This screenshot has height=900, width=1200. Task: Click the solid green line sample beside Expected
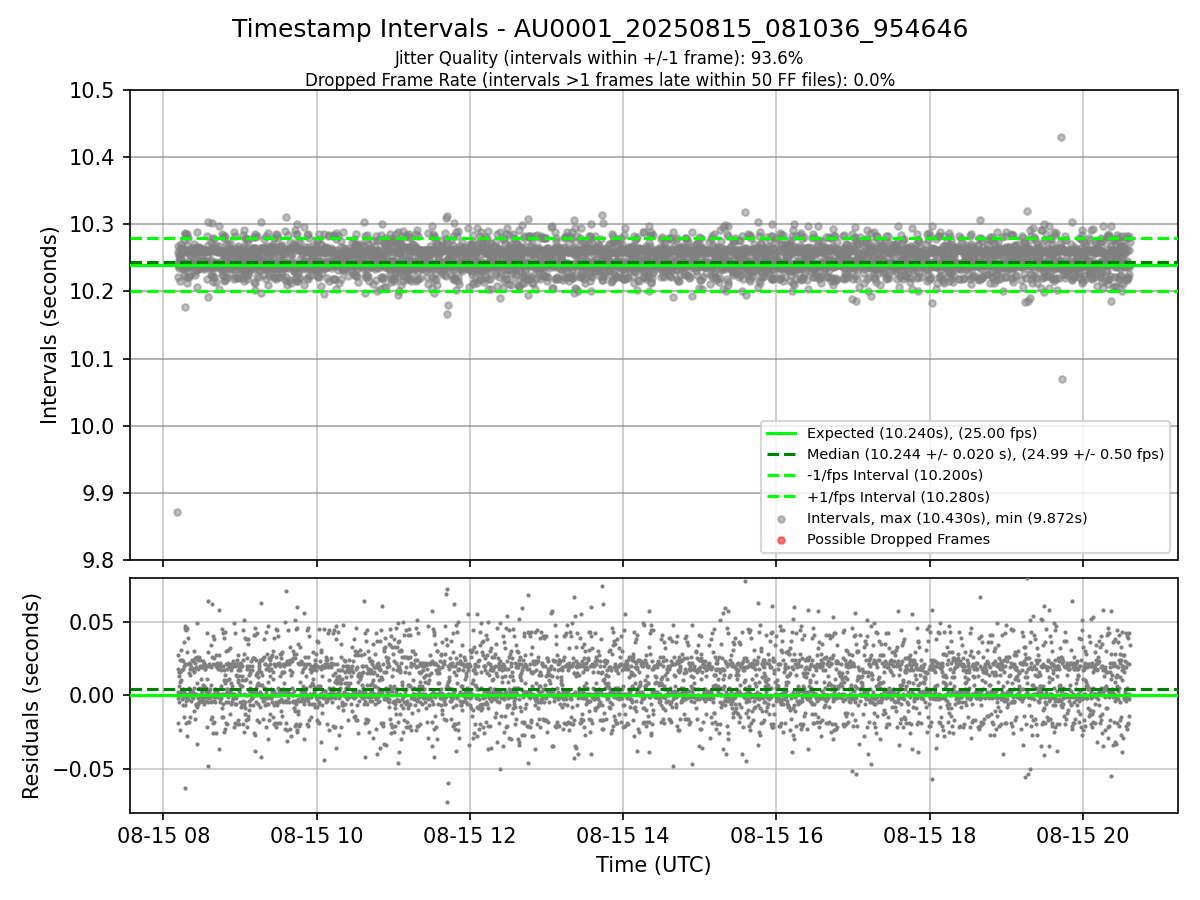(782, 433)
